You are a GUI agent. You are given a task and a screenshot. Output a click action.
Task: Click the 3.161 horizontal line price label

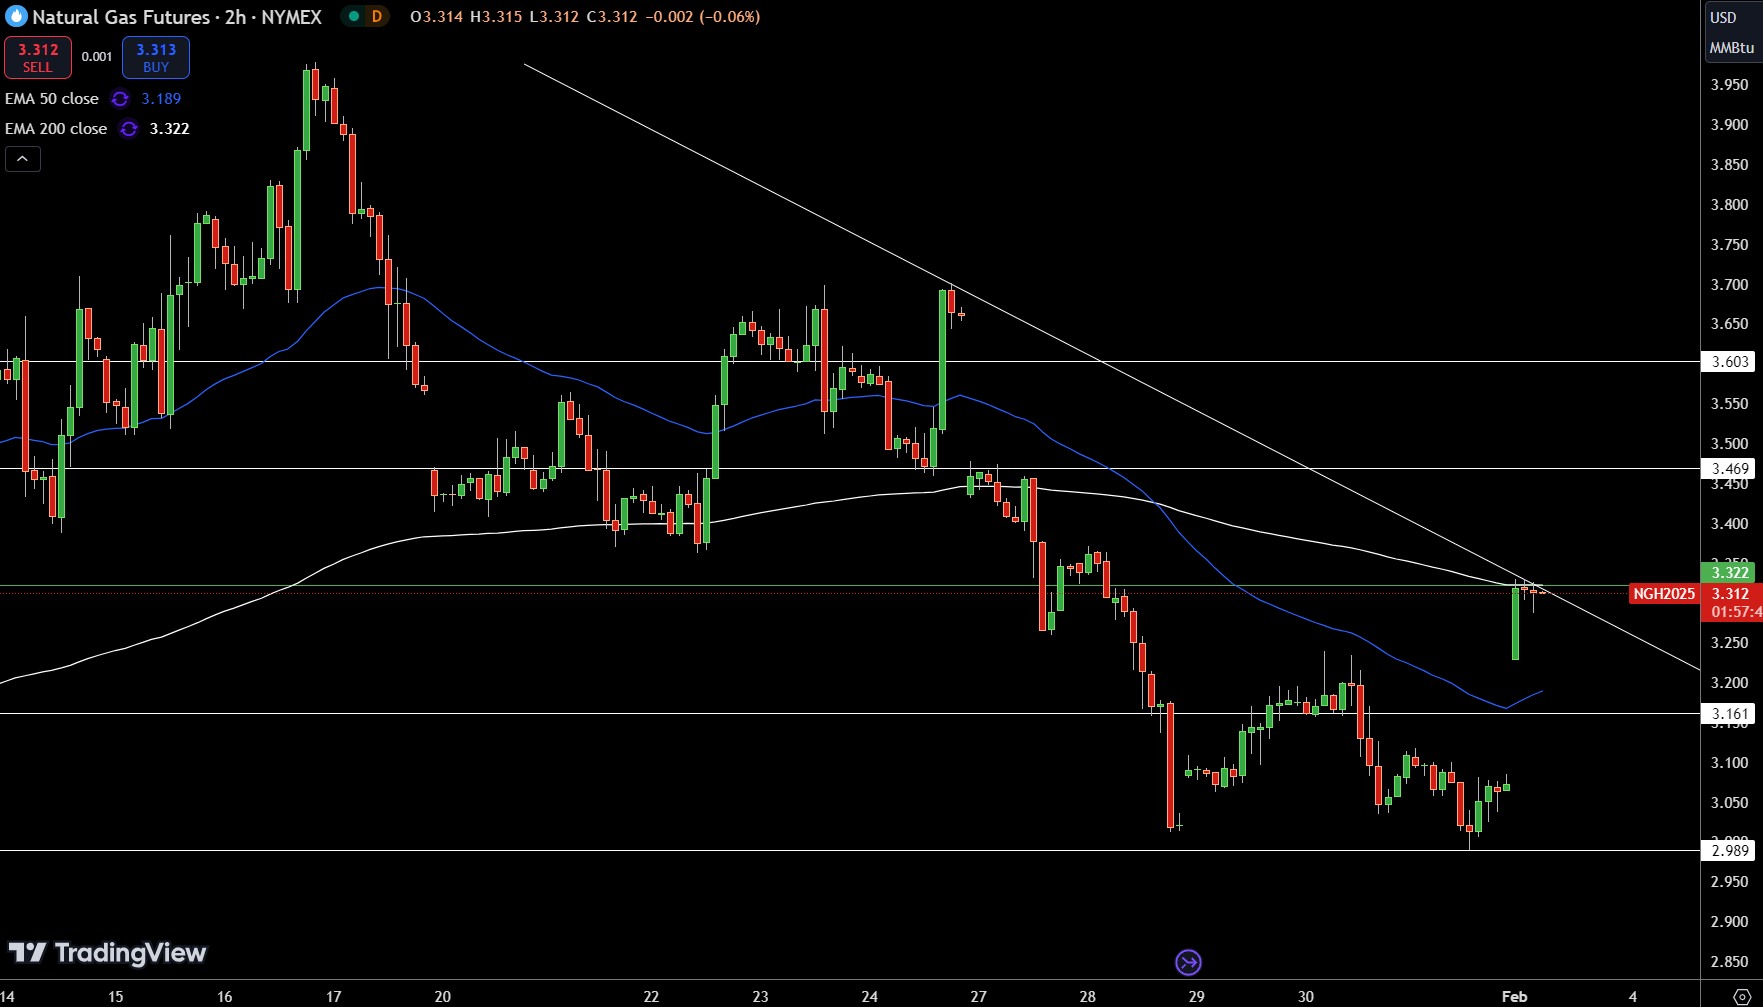[x=1729, y=714]
